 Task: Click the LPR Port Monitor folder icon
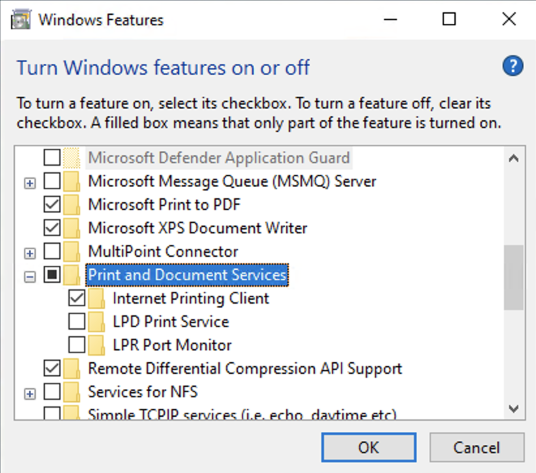(x=96, y=345)
